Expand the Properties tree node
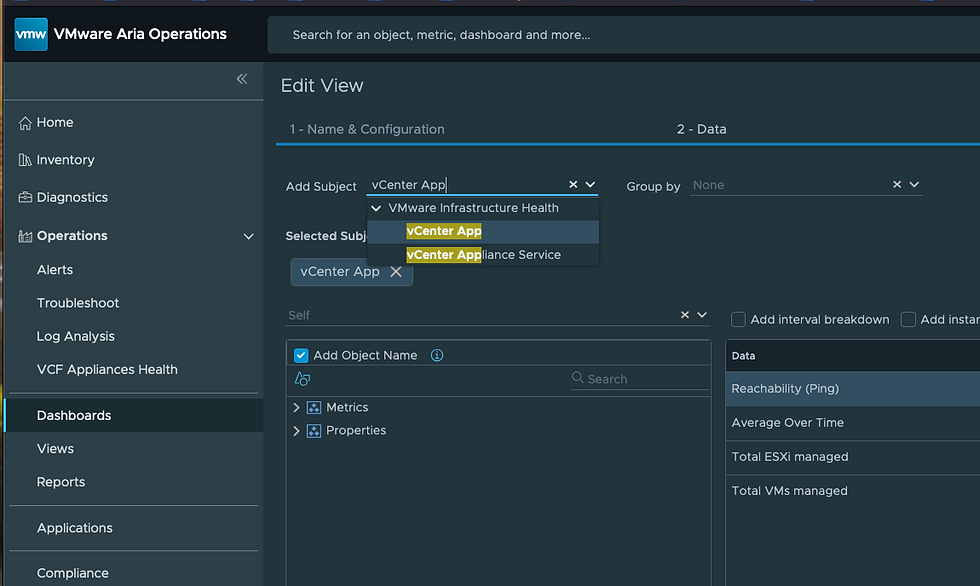The height and width of the screenshot is (586, 980). pyautogui.click(x=296, y=430)
